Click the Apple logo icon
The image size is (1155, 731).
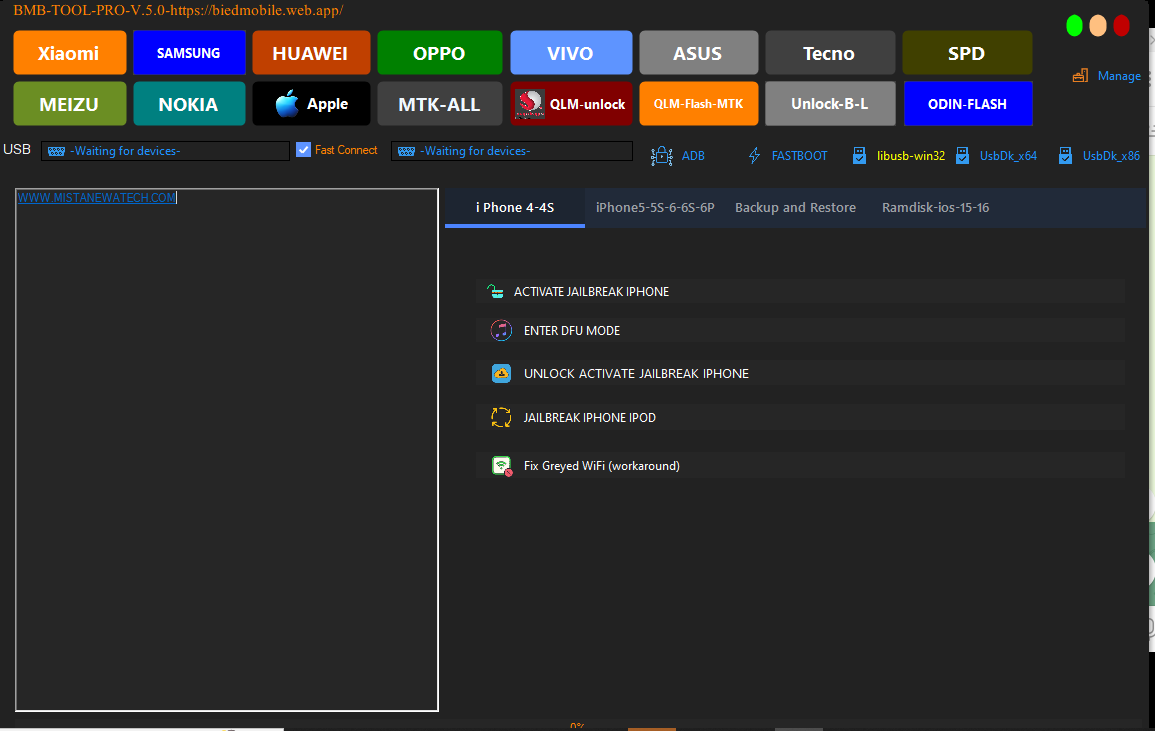(x=287, y=104)
